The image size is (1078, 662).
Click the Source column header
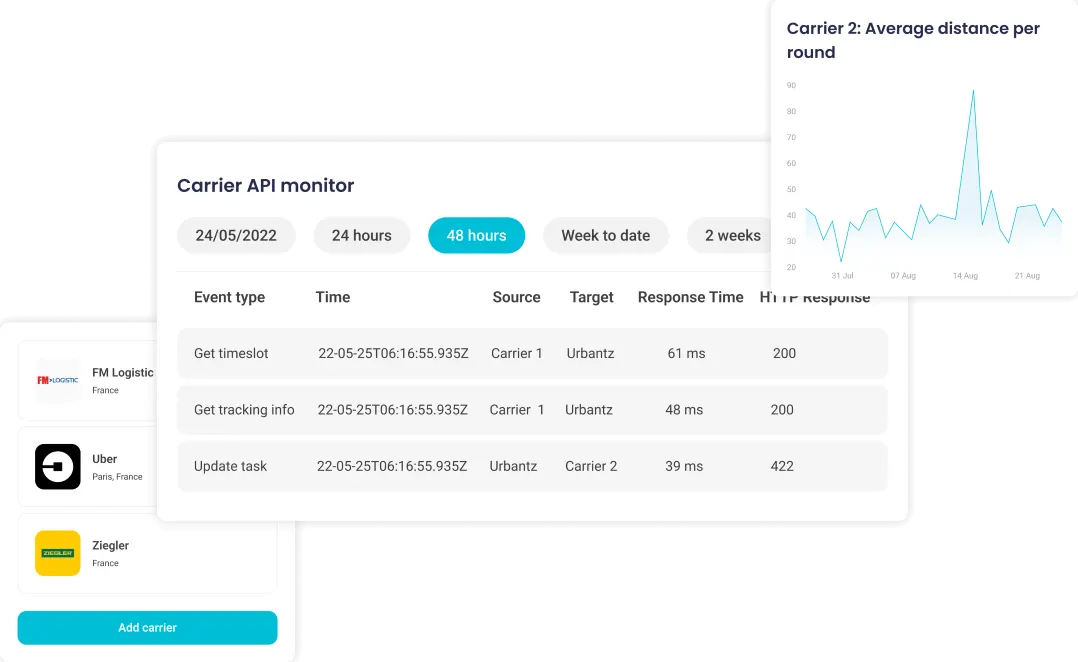(x=516, y=297)
